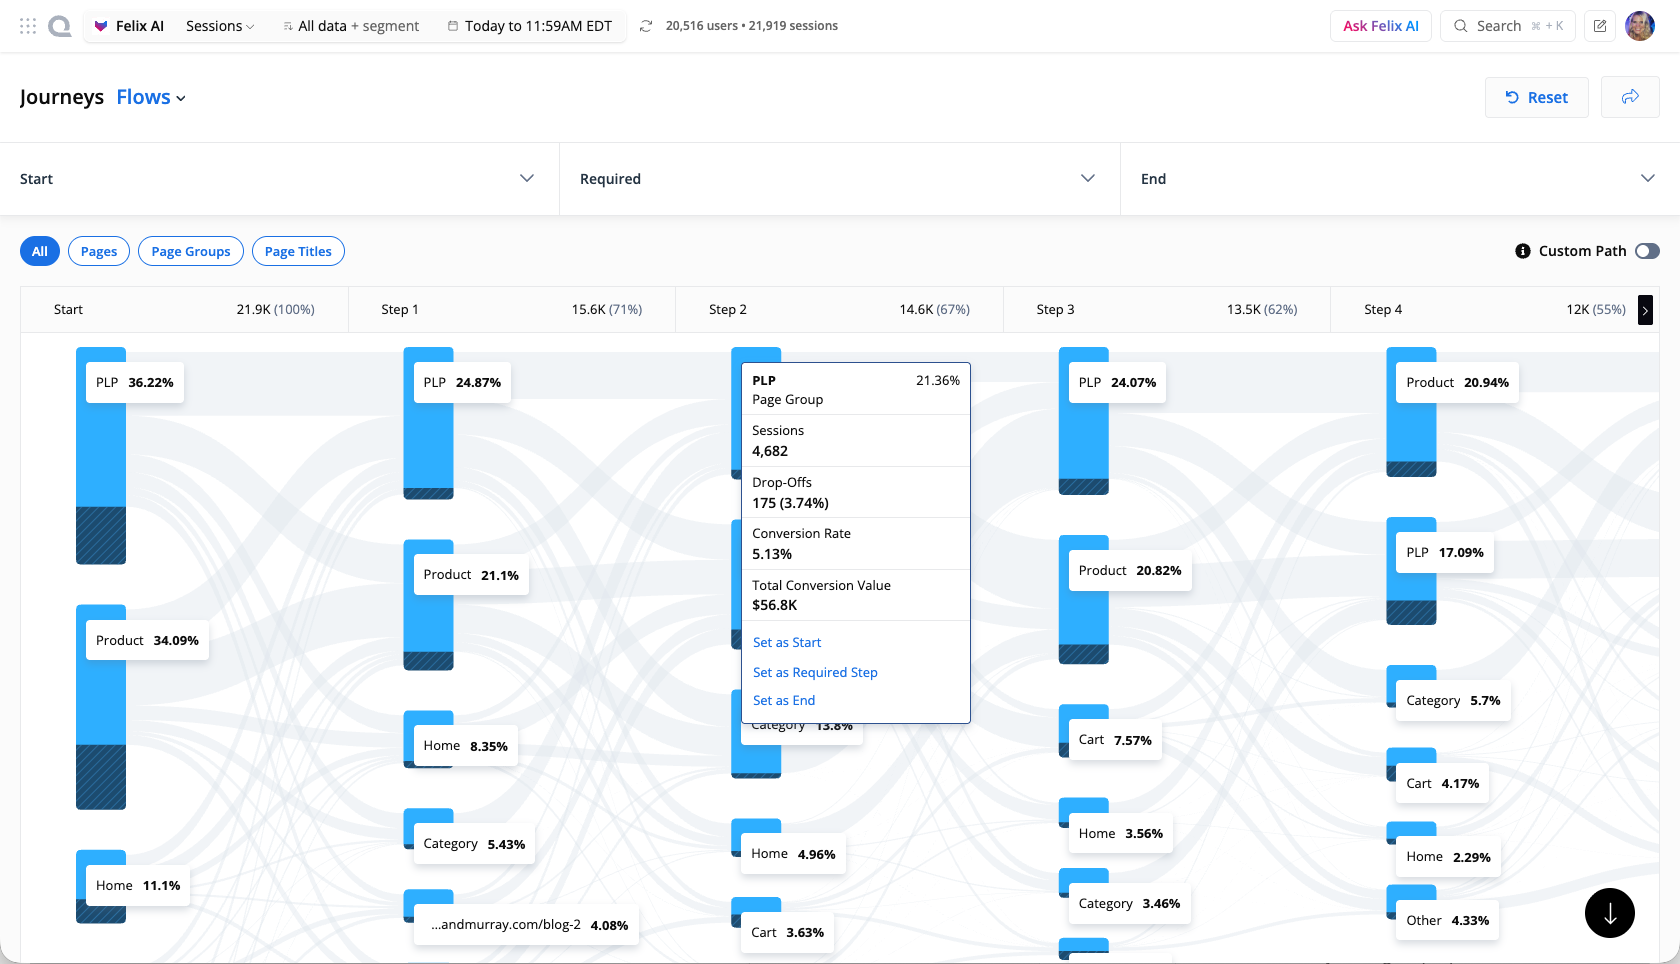Click Set as Required Step link
1680x964 pixels.
815,672
